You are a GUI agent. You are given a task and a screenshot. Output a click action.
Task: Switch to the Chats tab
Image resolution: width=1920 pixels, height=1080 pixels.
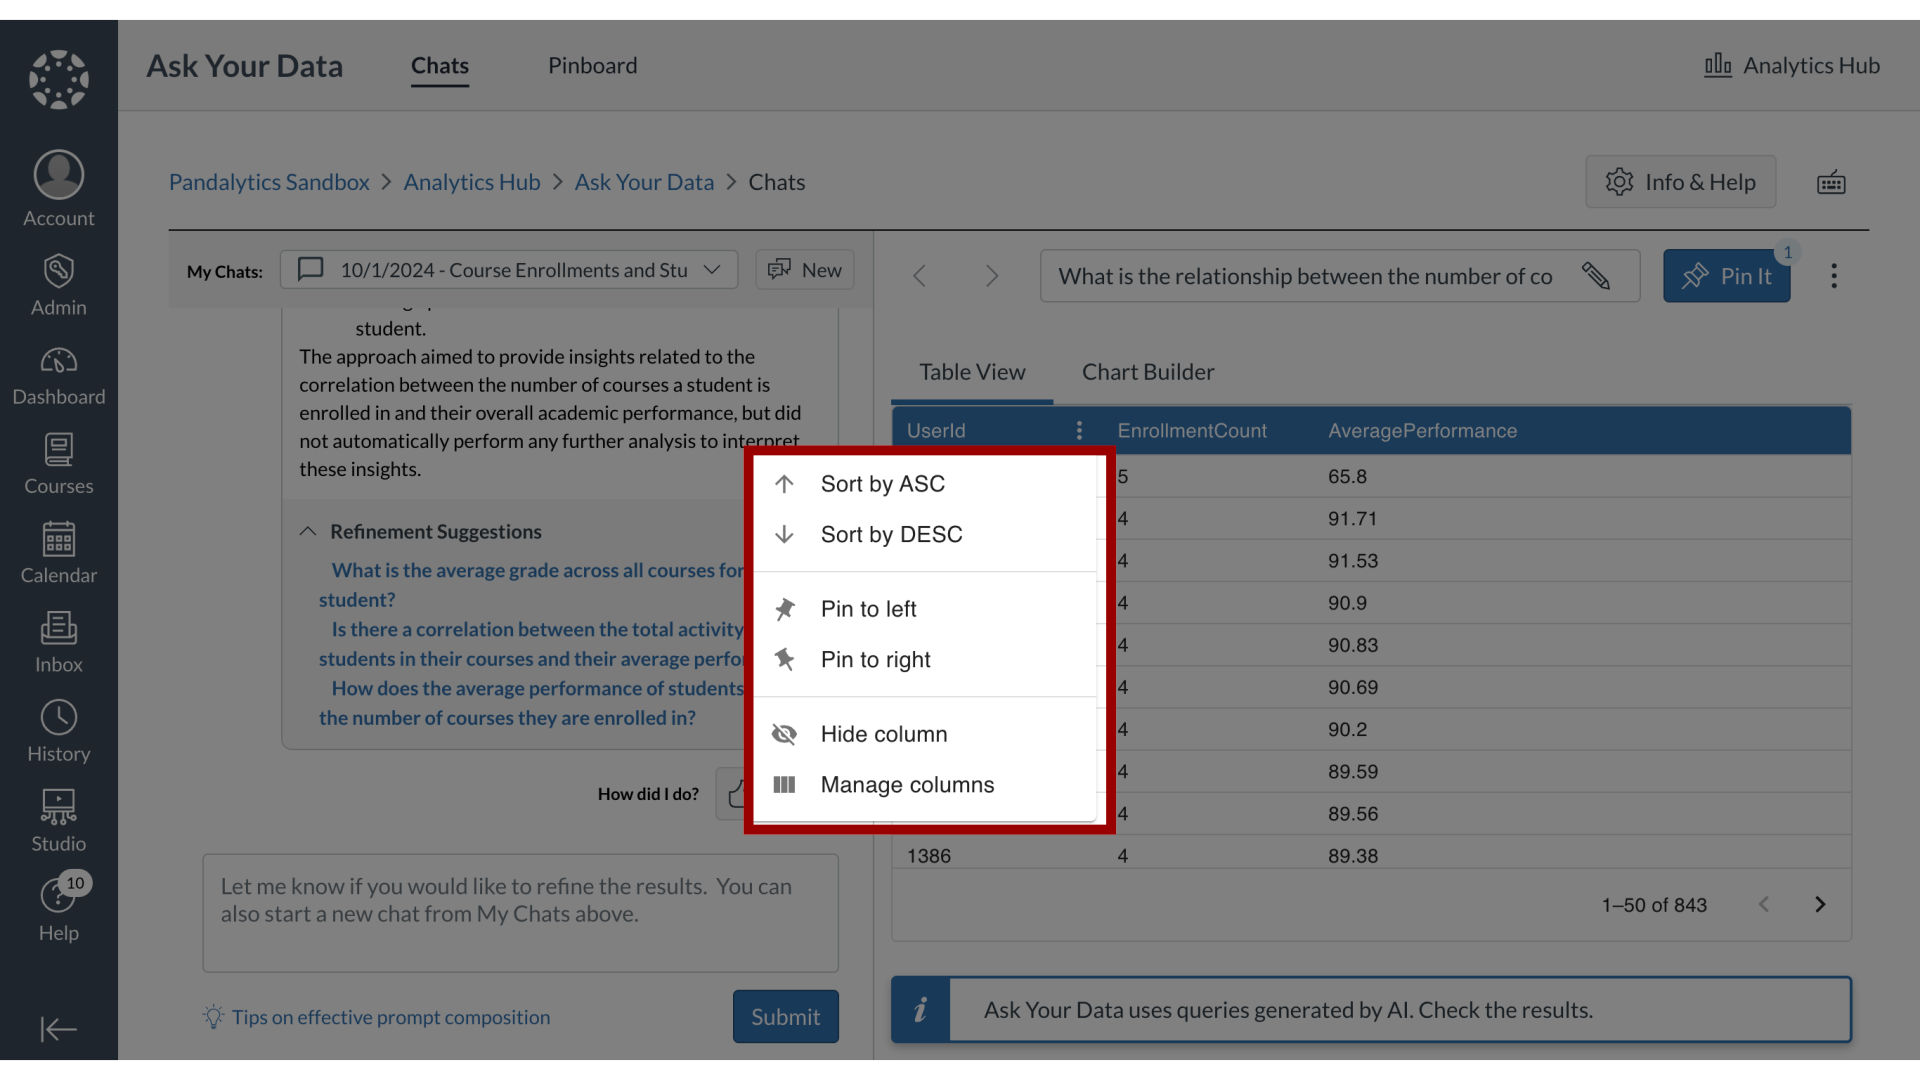coord(440,66)
